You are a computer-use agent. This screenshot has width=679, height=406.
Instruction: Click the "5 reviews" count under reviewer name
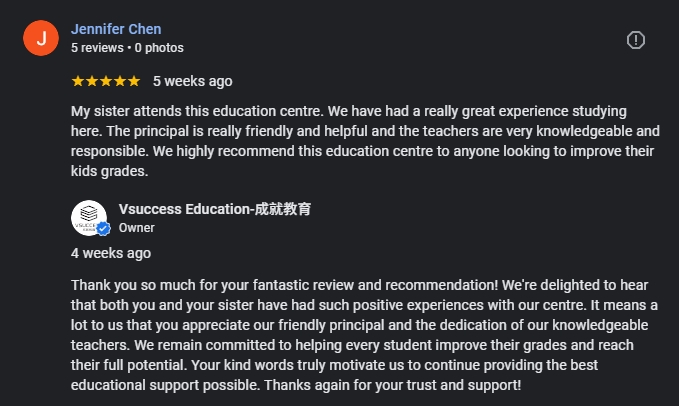[97, 48]
